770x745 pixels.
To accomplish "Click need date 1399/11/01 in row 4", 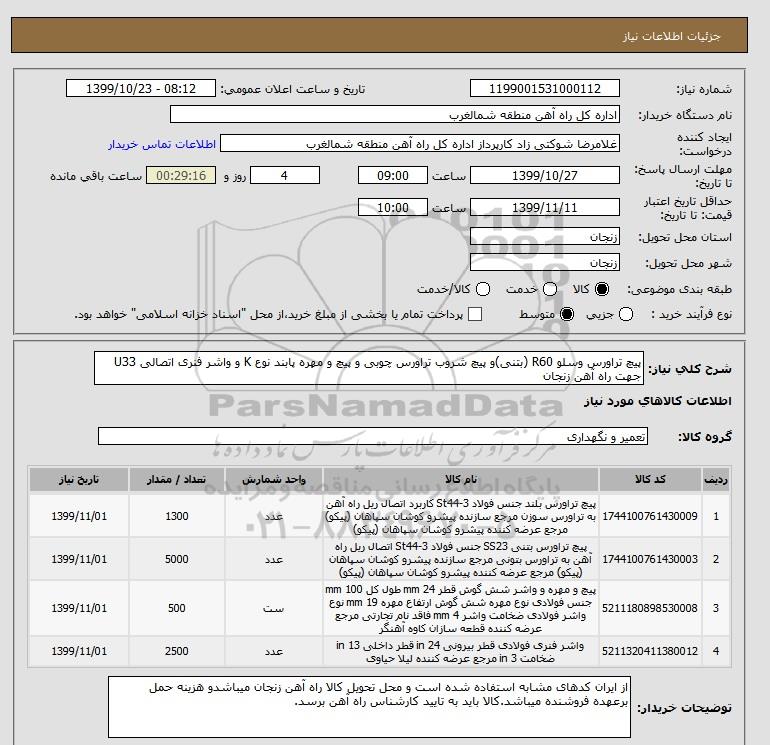I will pos(79,651).
